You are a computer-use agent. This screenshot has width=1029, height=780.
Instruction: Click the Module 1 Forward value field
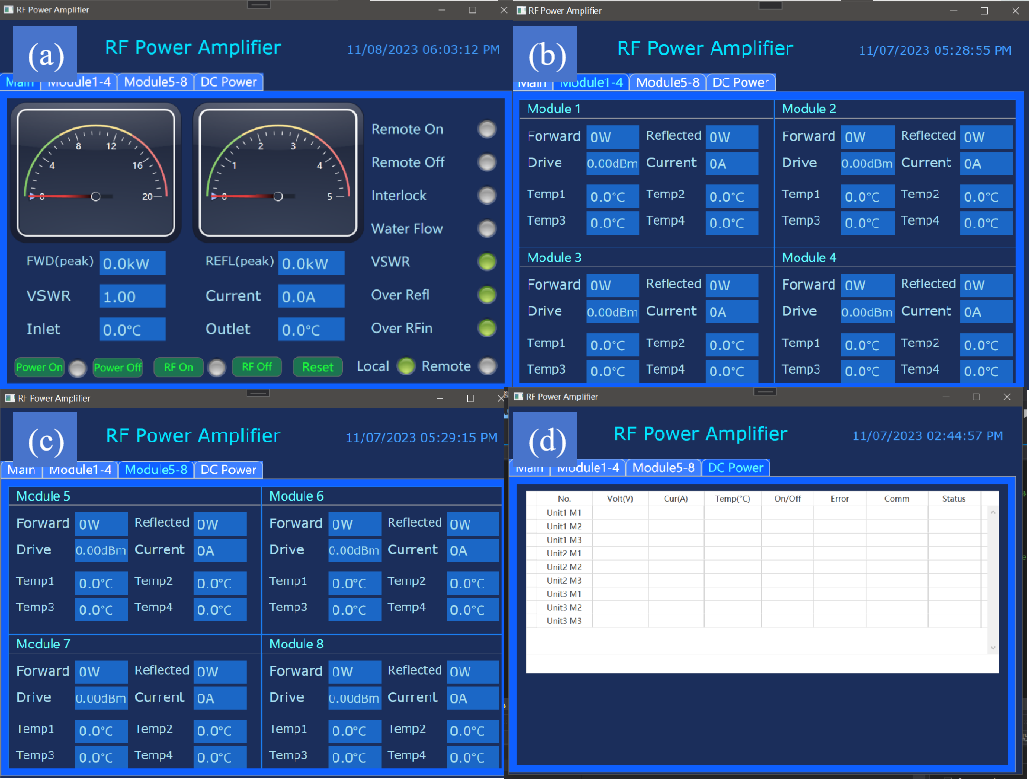pyautogui.click(x=612, y=137)
